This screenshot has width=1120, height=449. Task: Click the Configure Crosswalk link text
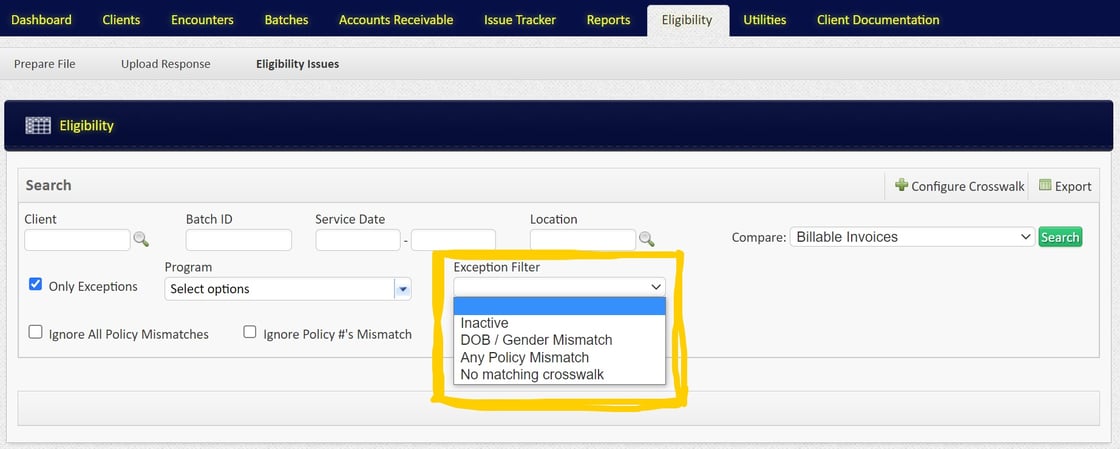(968, 186)
